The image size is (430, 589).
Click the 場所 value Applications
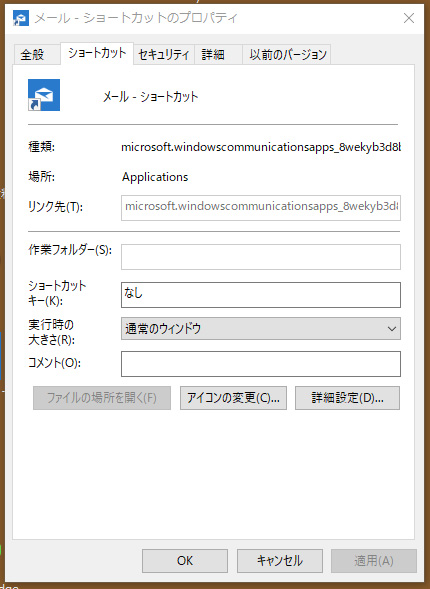[x=155, y=177]
